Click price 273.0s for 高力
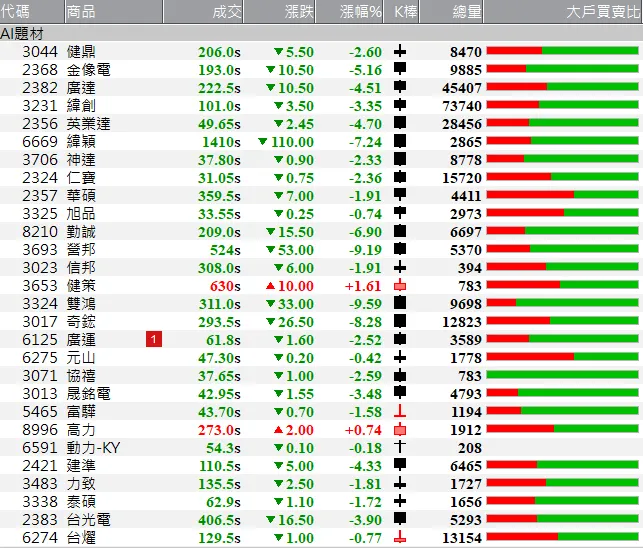 (x=219, y=430)
